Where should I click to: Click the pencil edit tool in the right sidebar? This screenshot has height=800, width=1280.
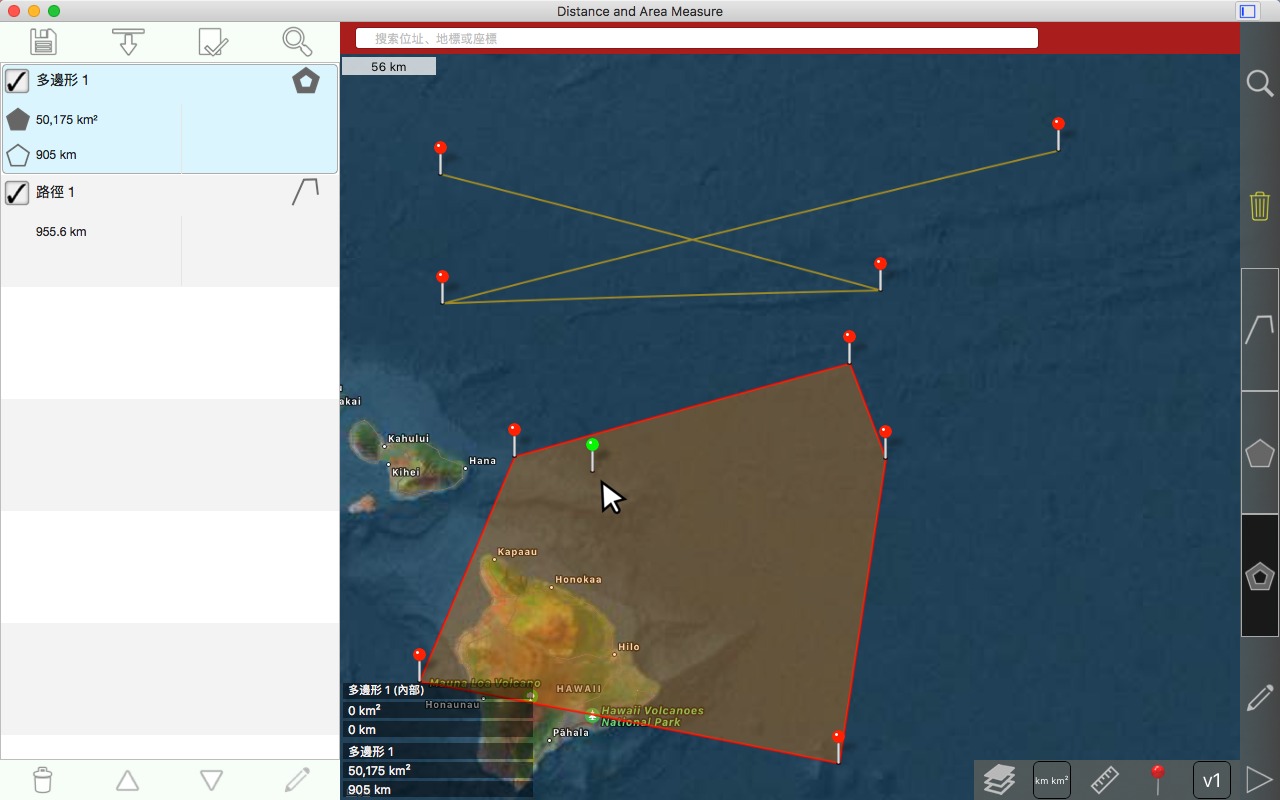click(x=1260, y=698)
